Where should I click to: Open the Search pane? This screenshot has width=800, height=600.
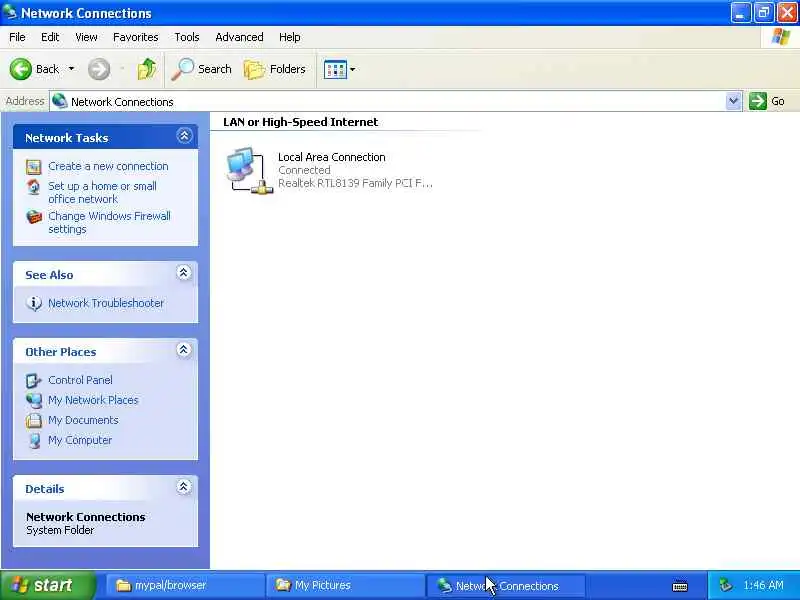click(x=202, y=69)
